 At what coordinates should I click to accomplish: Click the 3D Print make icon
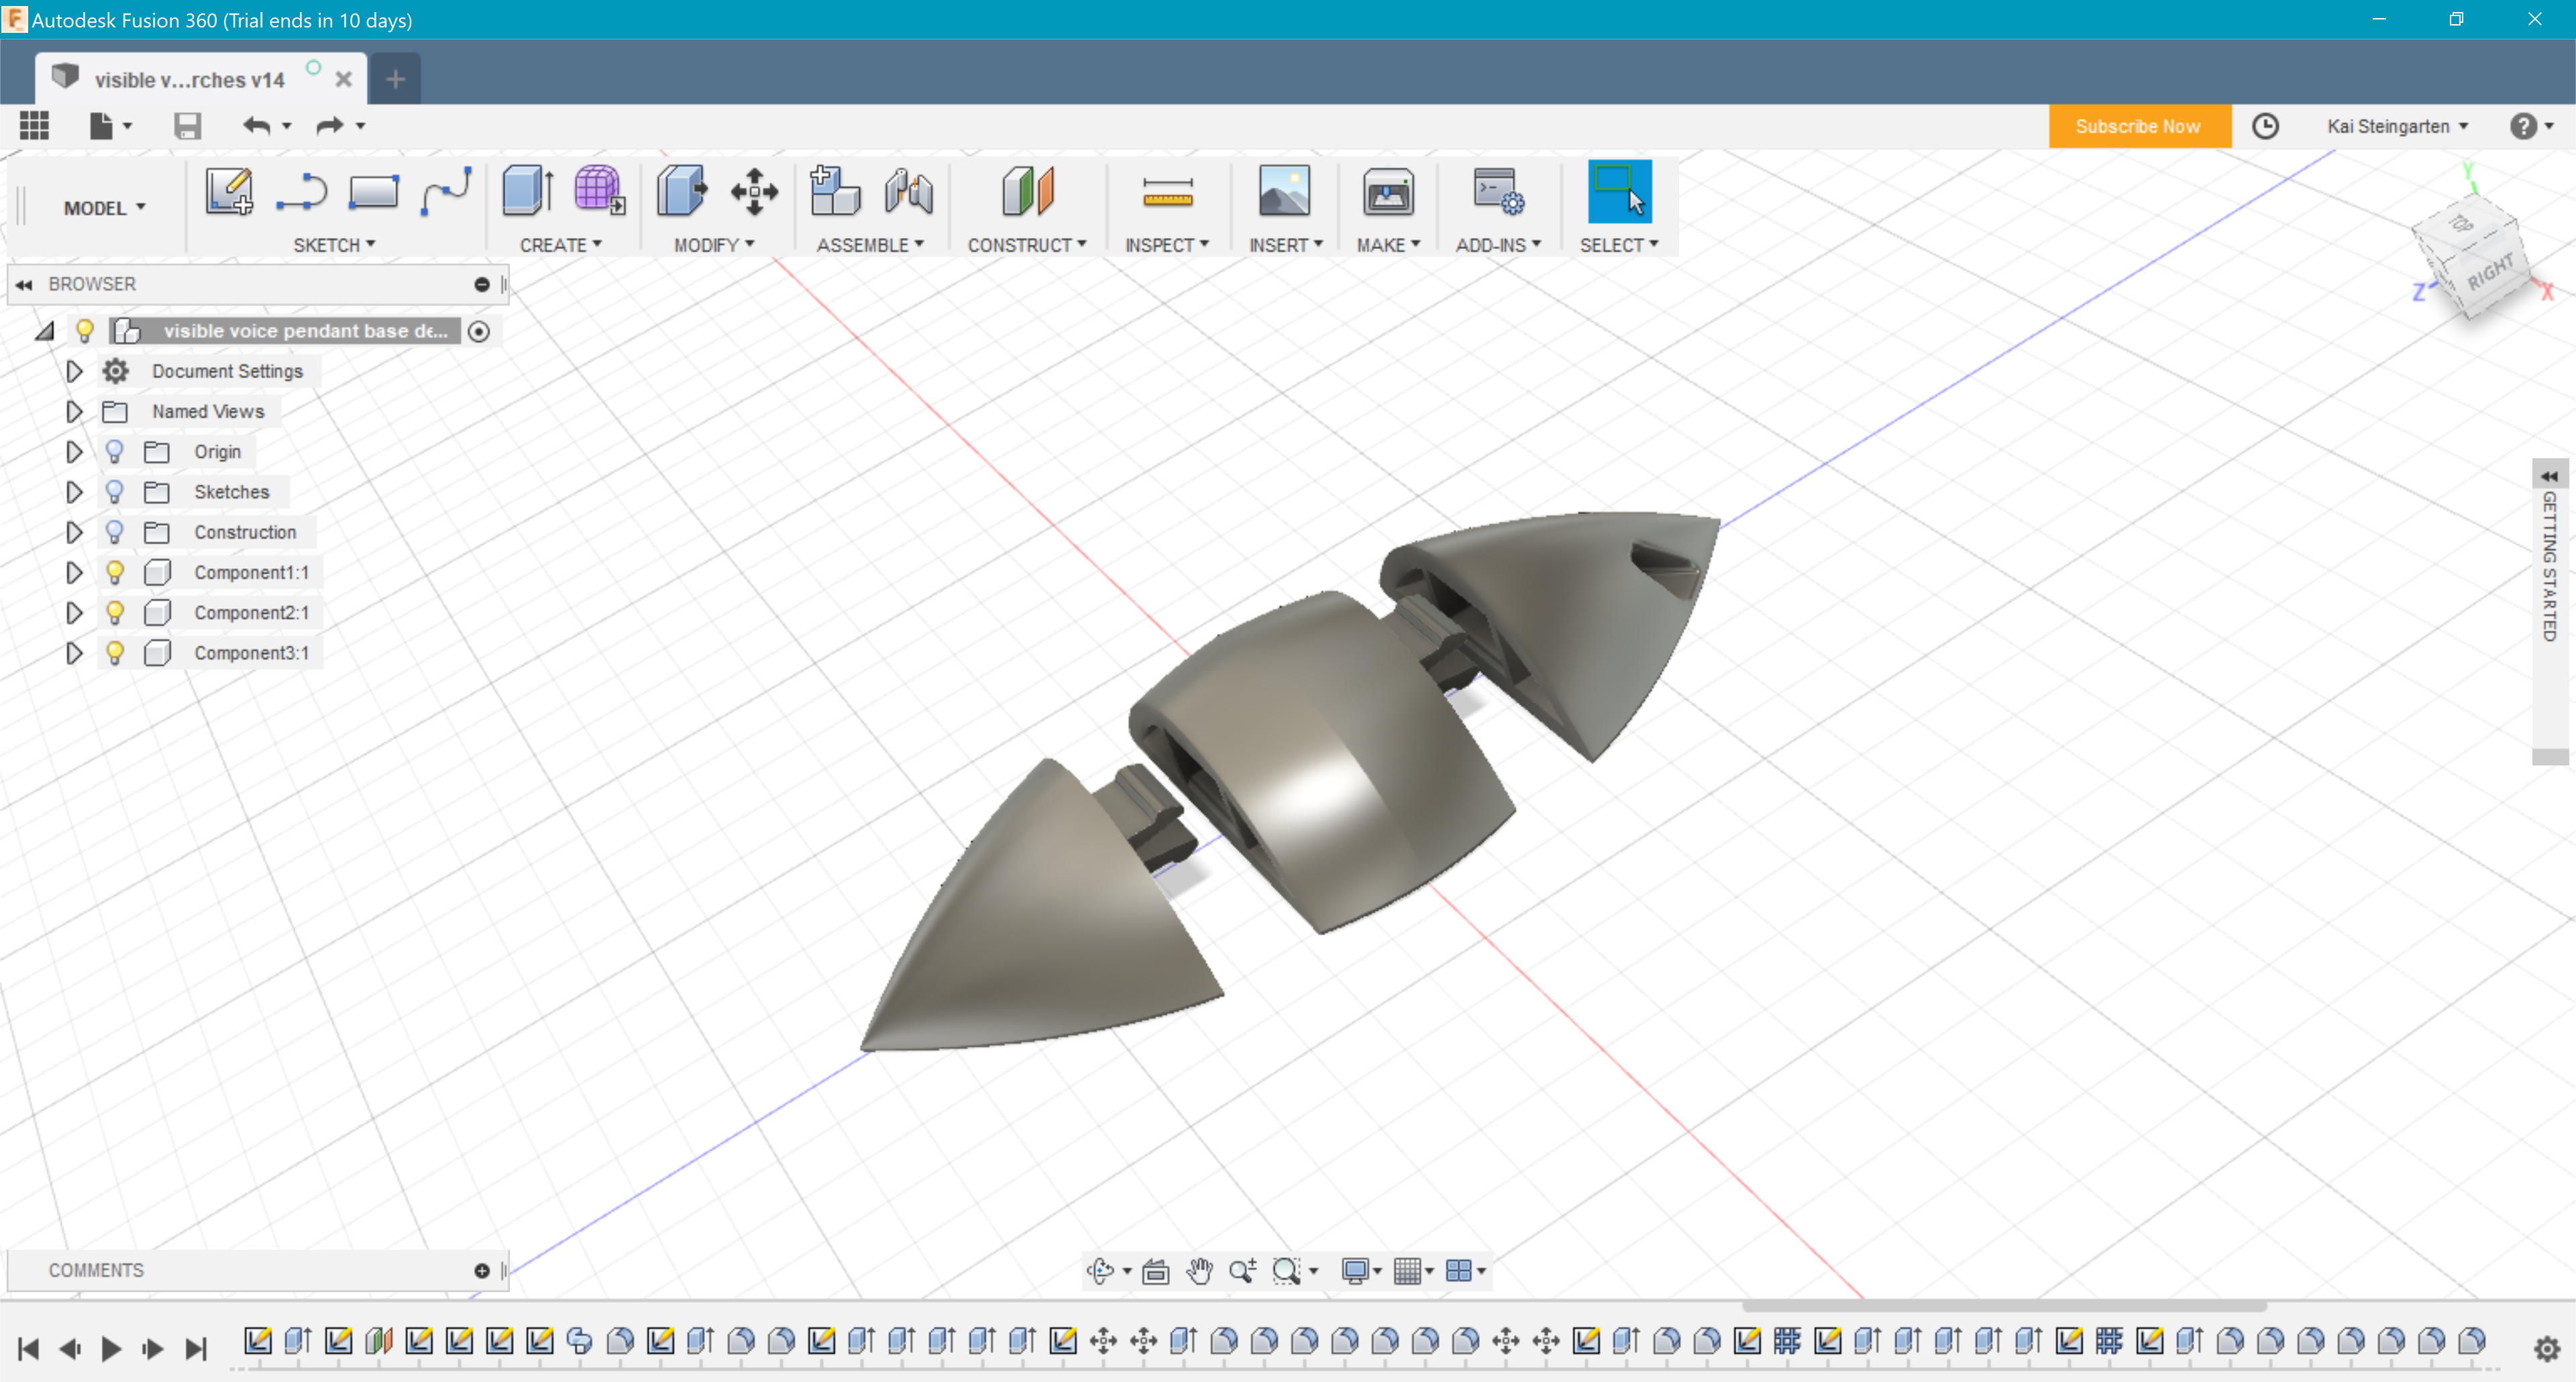(1388, 191)
